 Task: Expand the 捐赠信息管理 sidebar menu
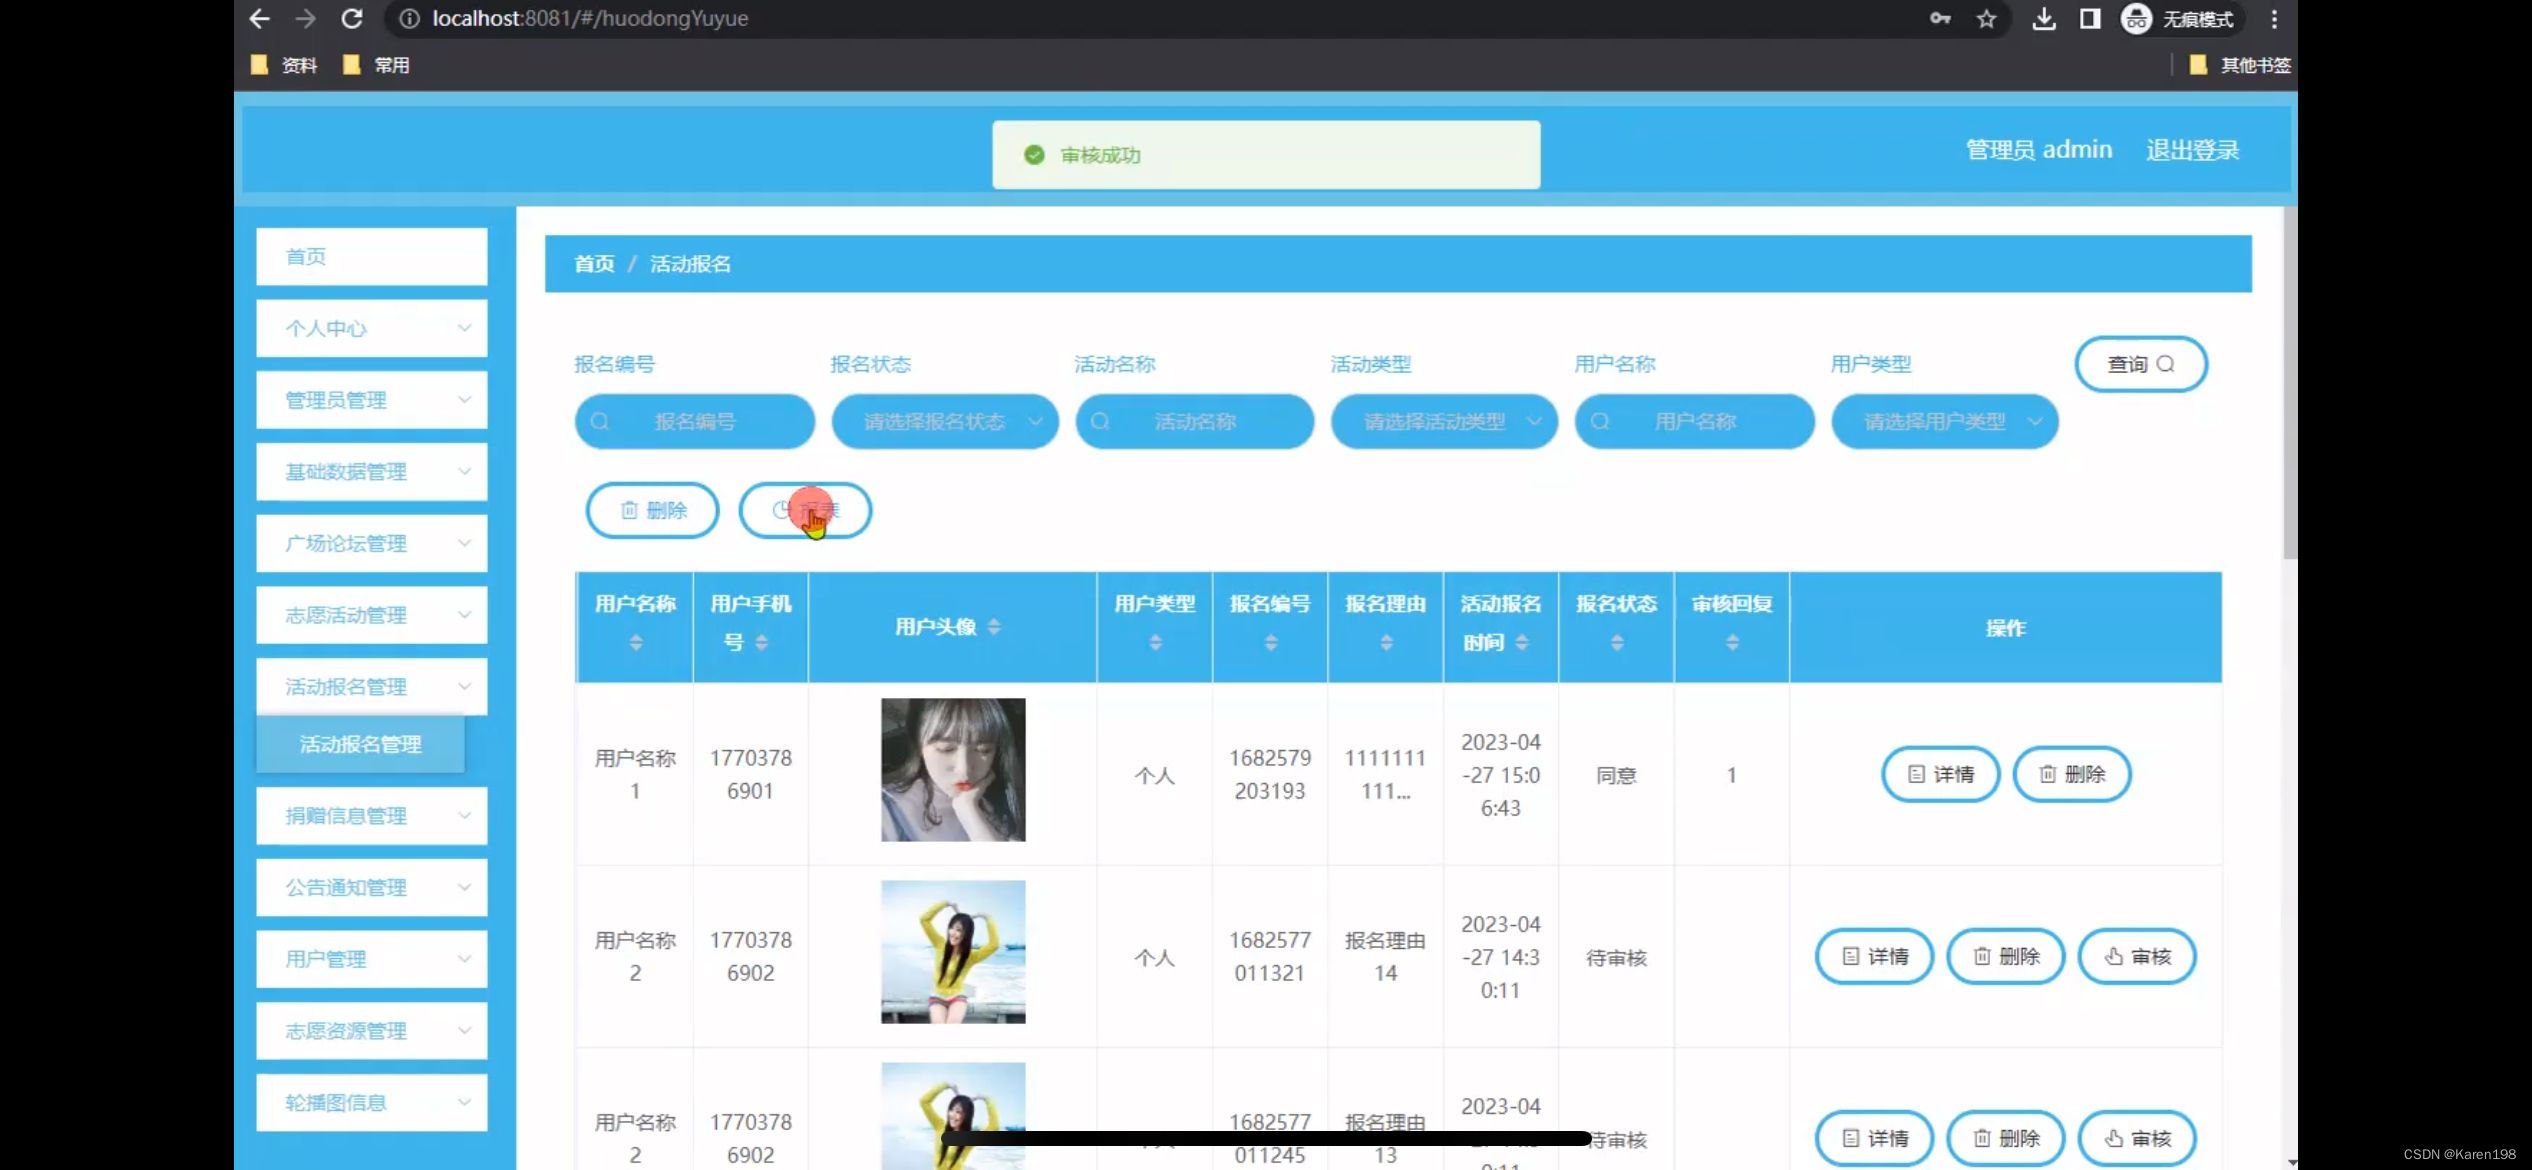[x=372, y=815]
